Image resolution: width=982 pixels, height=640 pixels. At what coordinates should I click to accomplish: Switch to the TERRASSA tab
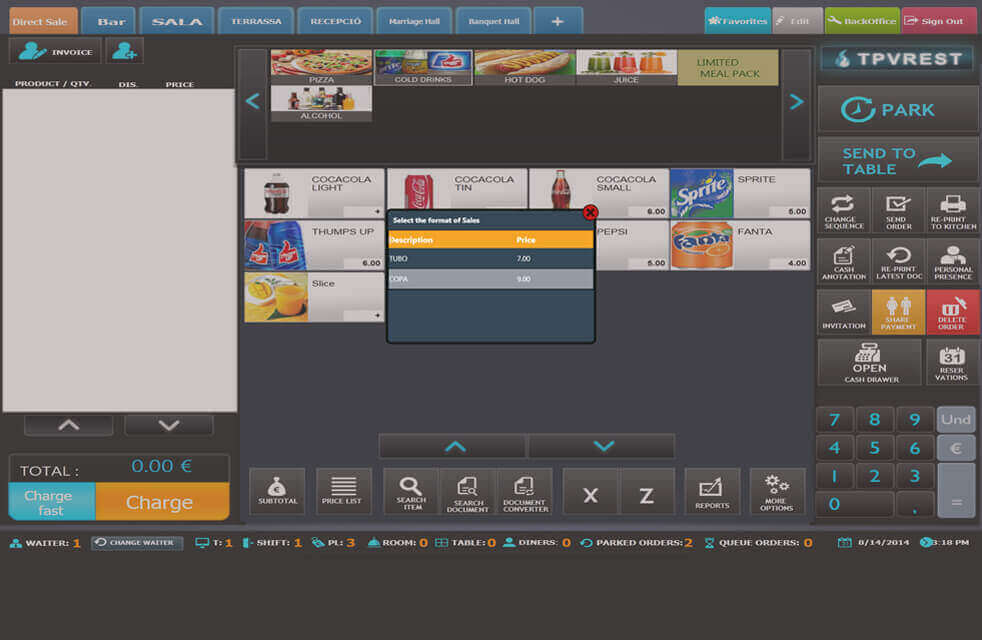pos(256,21)
